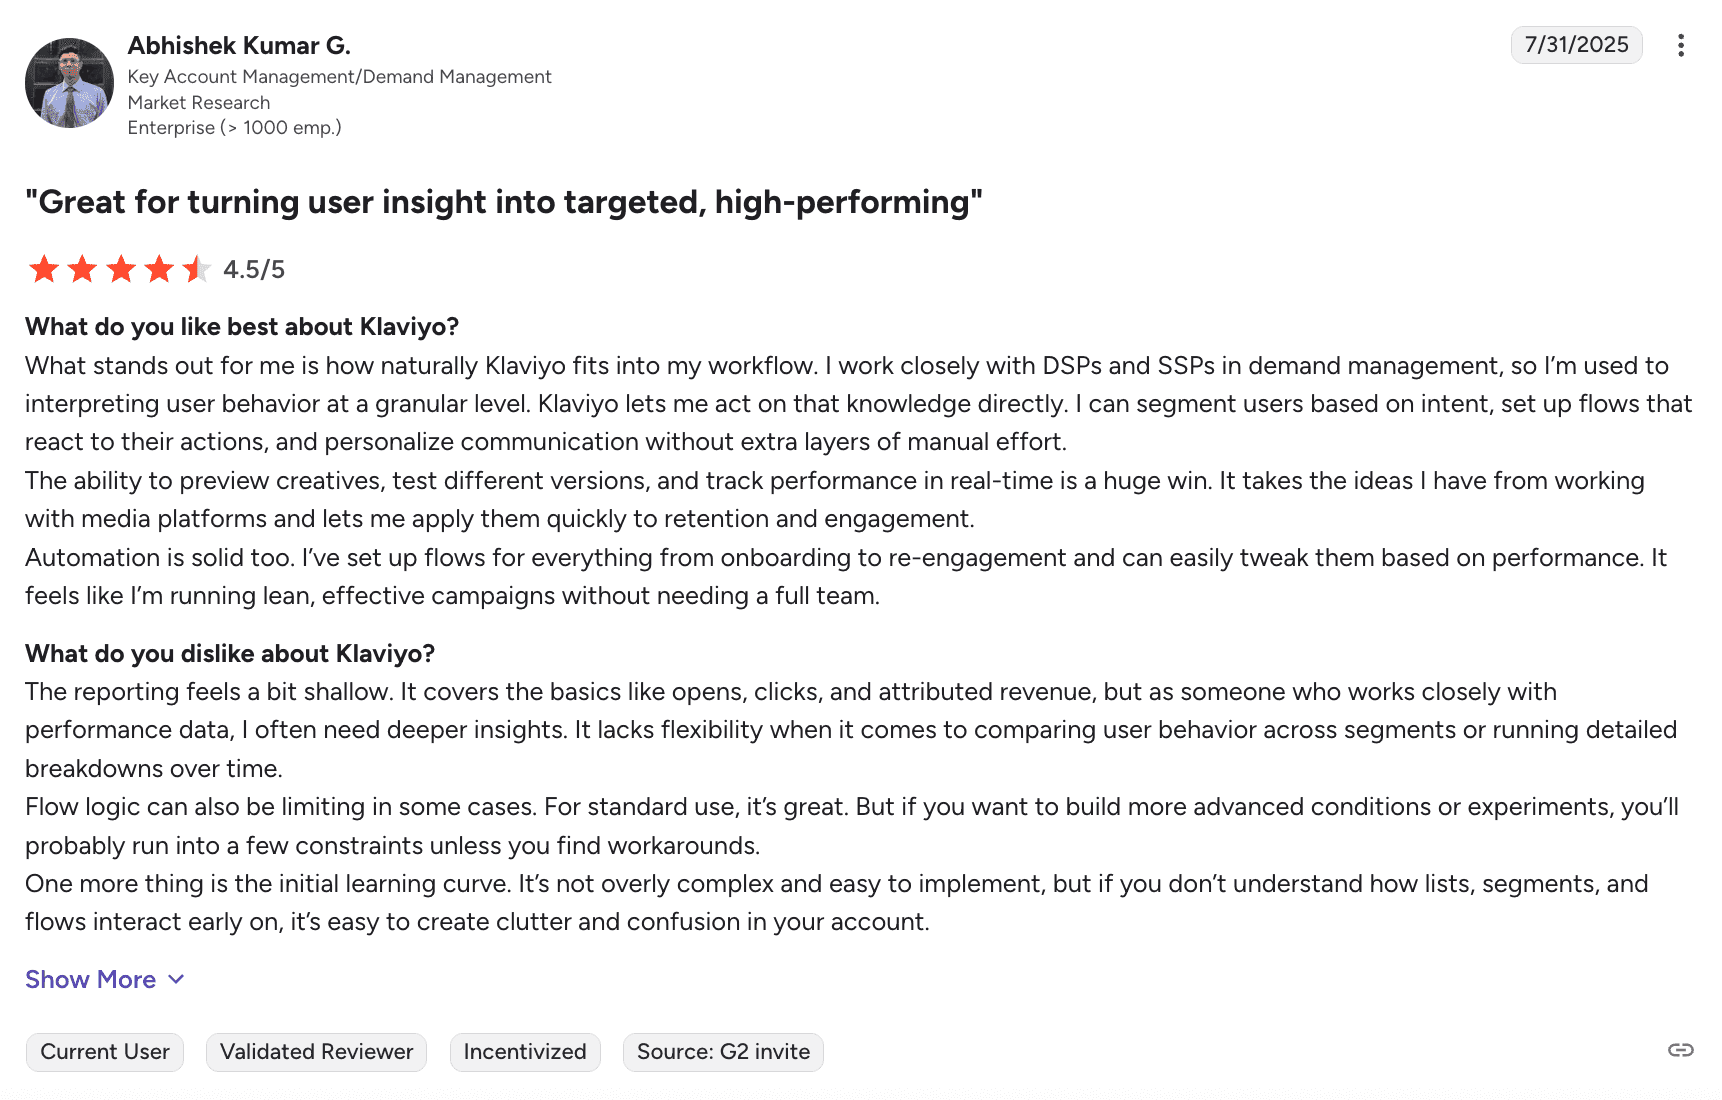Open the three-dot options menu
Screen dimensions: 1722x1100
click(1680, 45)
